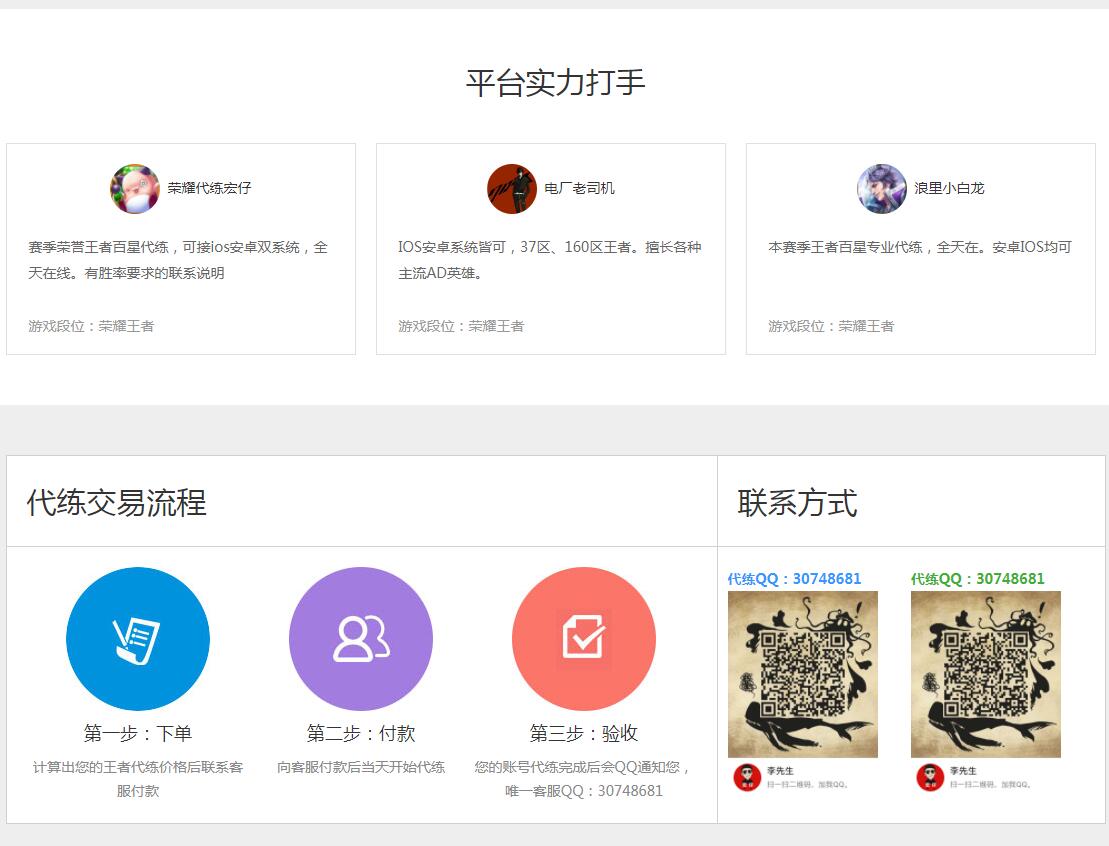
Task: Click the blue order document icon
Action: click(x=138, y=638)
